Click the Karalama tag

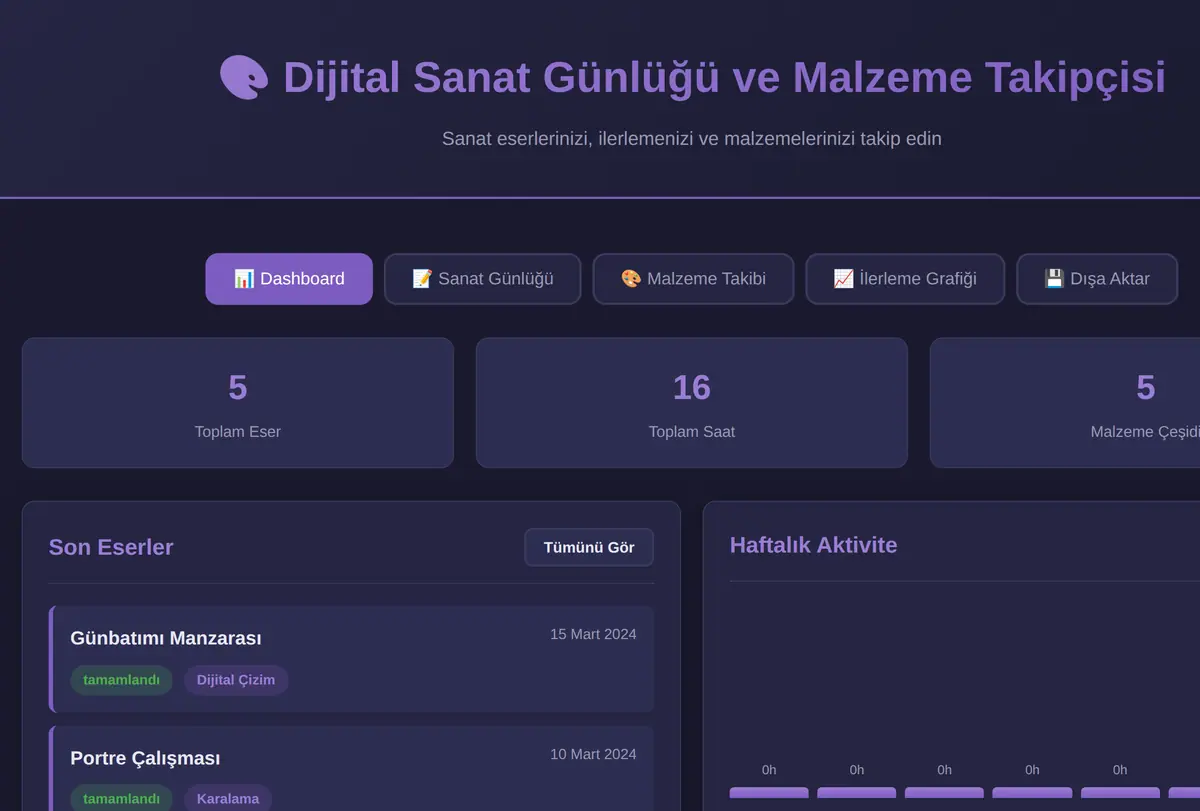click(x=228, y=798)
